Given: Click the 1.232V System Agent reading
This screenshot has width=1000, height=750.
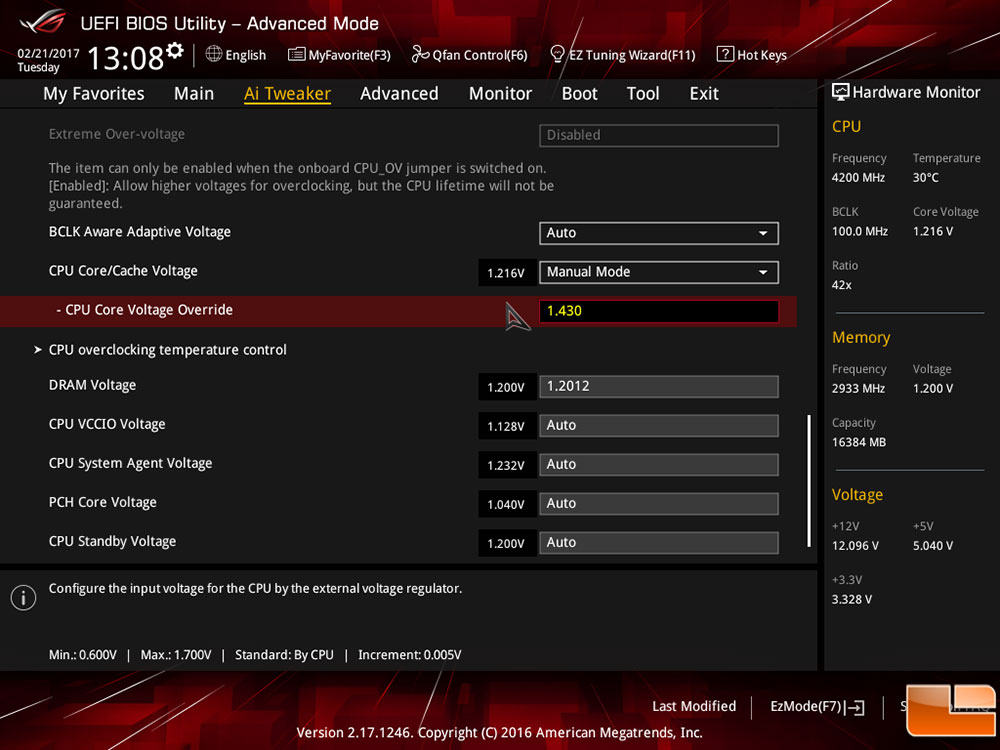Looking at the screenshot, I should pyautogui.click(x=506, y=466).
